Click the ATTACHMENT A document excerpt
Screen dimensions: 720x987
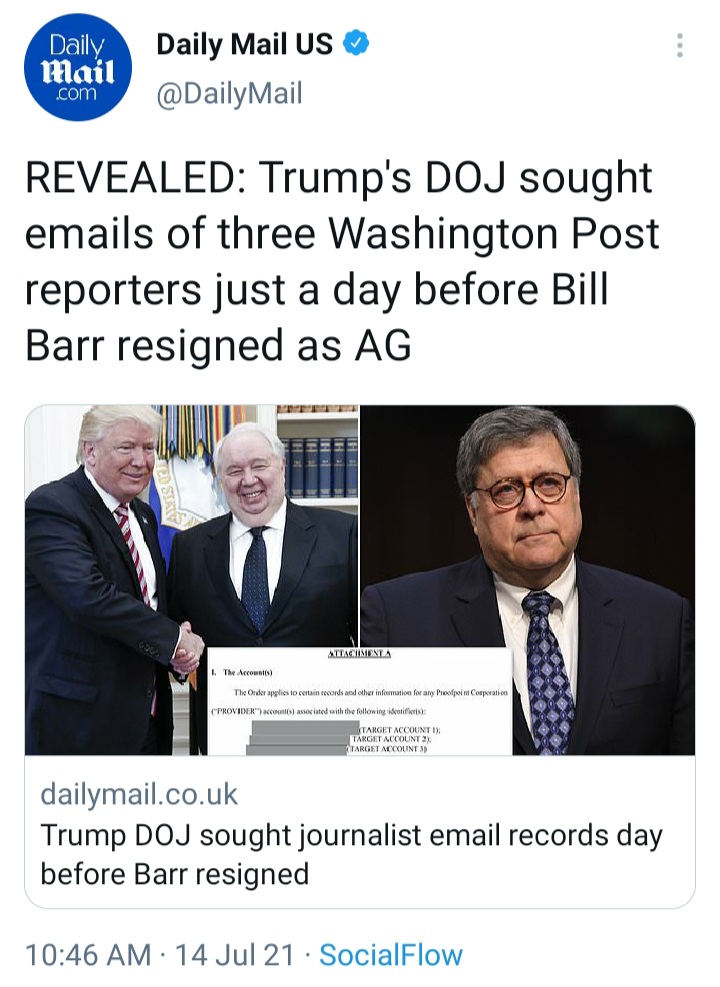(359, 701)
